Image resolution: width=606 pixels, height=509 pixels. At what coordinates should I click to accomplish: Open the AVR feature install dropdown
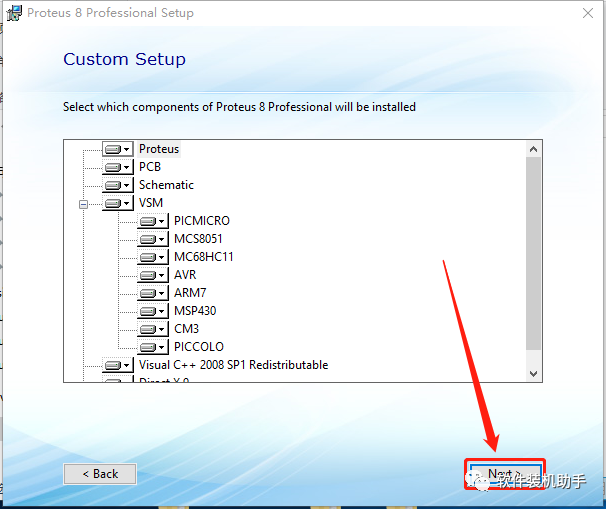[x=153, y=275]
